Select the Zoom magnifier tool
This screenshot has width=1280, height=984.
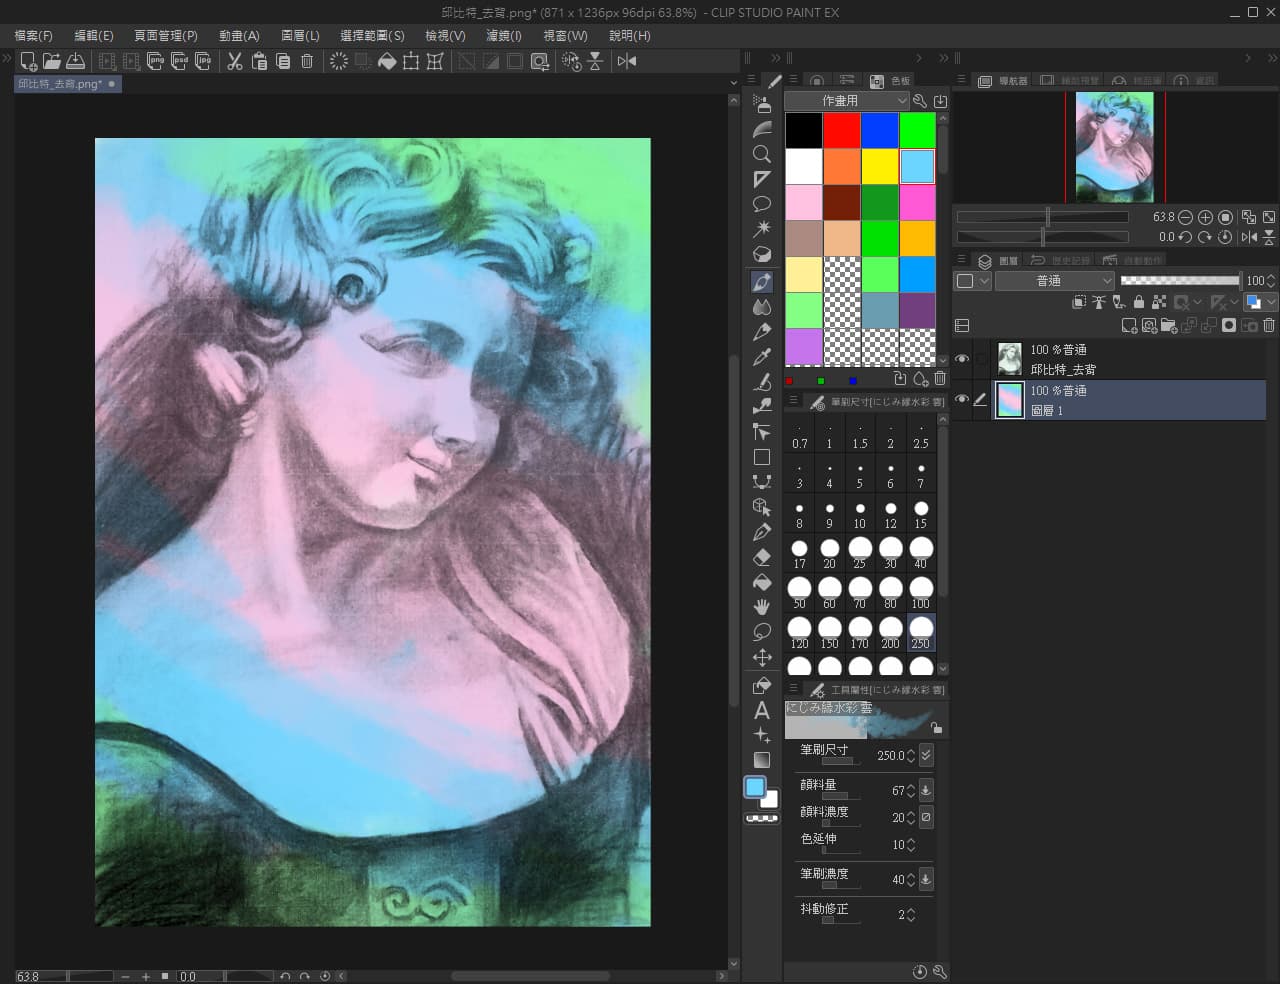[x=762, y=154]
